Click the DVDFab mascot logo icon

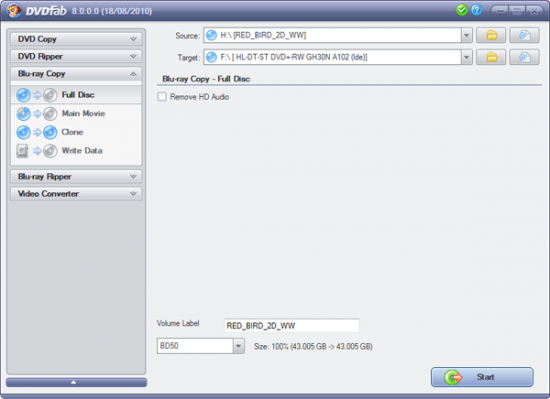(13, 10)
